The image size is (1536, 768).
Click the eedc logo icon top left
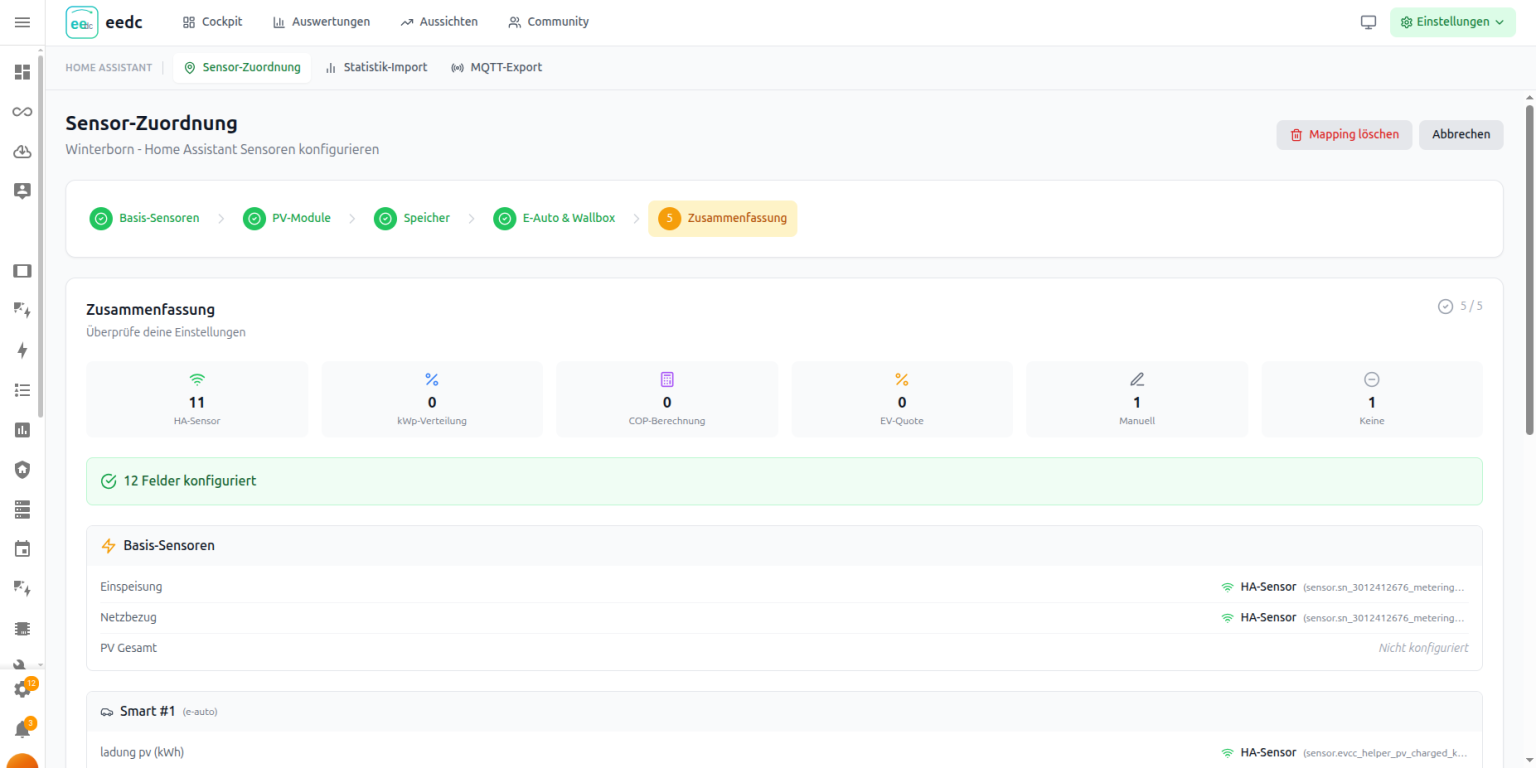coord(80,21)
